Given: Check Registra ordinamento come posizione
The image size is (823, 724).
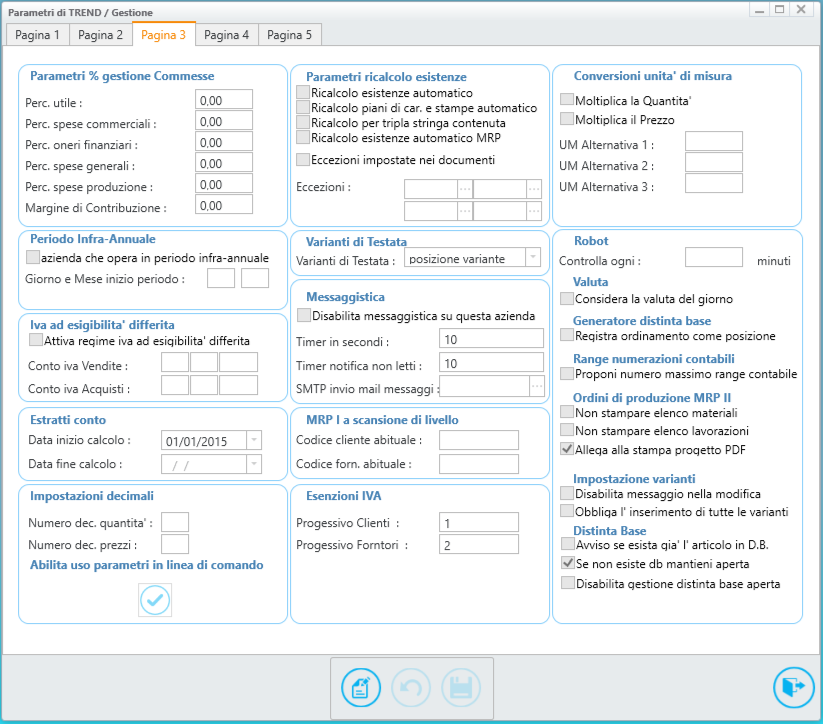Looking at the screenshot, I should [567, 335].
